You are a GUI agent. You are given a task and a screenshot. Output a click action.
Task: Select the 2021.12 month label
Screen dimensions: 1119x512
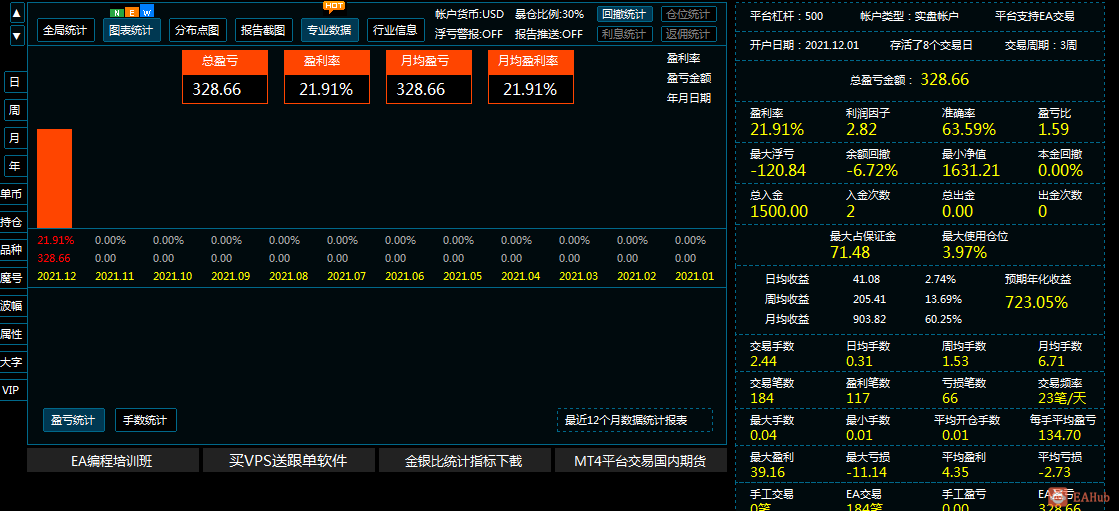point(54,276)
